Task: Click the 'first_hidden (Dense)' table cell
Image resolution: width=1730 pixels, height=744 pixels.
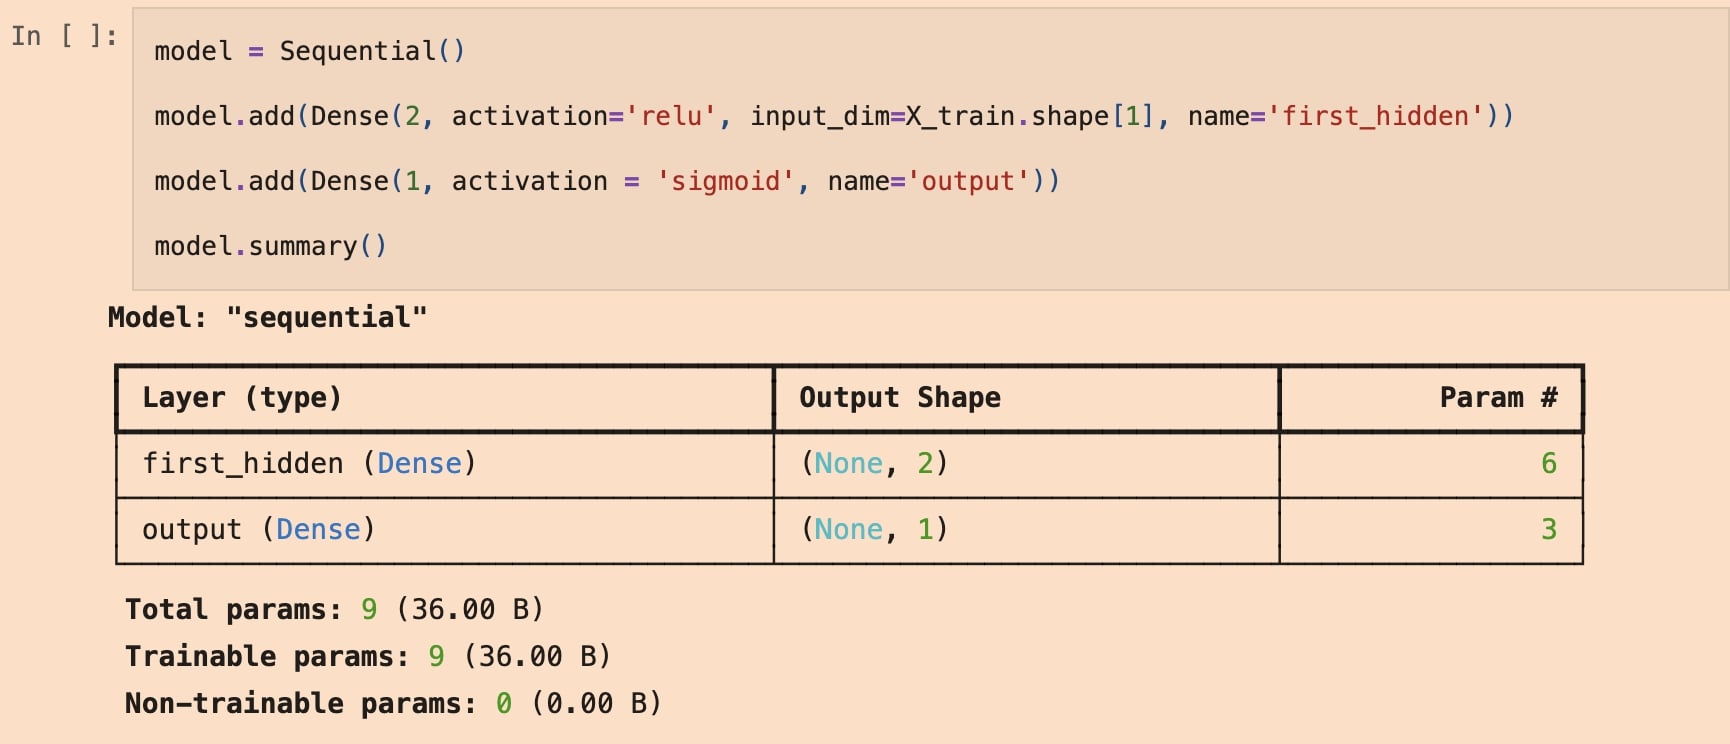Action: (x=445, y=464)
